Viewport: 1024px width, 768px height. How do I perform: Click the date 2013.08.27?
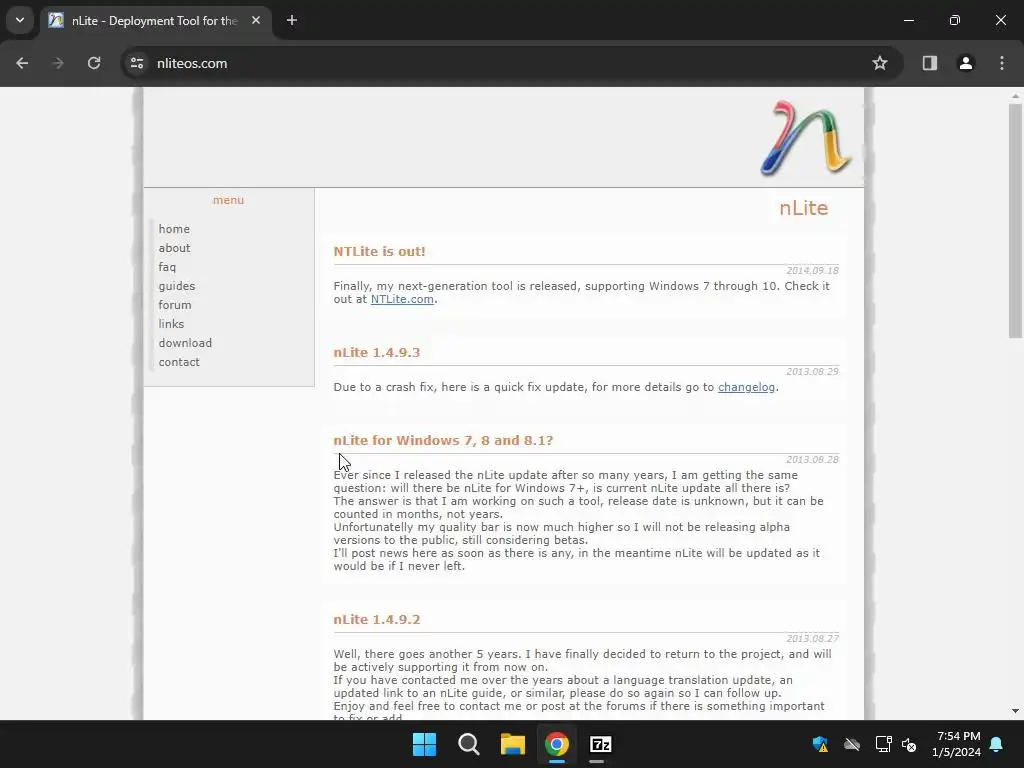812,639
